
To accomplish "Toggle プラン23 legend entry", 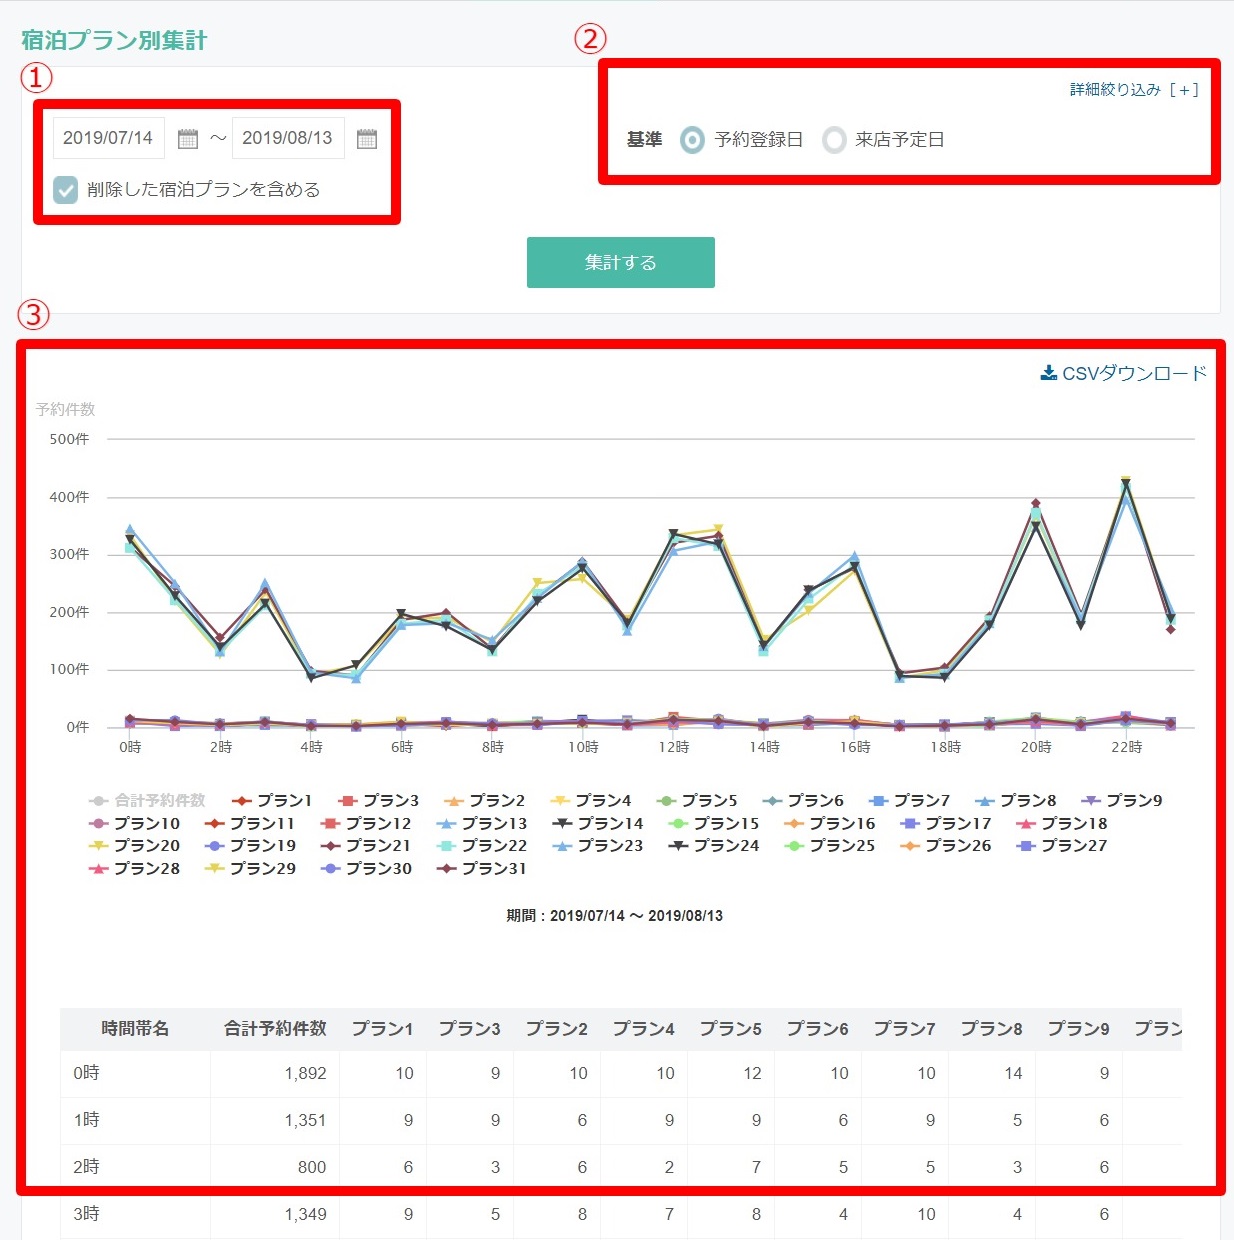I will pyautogui.click(x=598, y=845).
